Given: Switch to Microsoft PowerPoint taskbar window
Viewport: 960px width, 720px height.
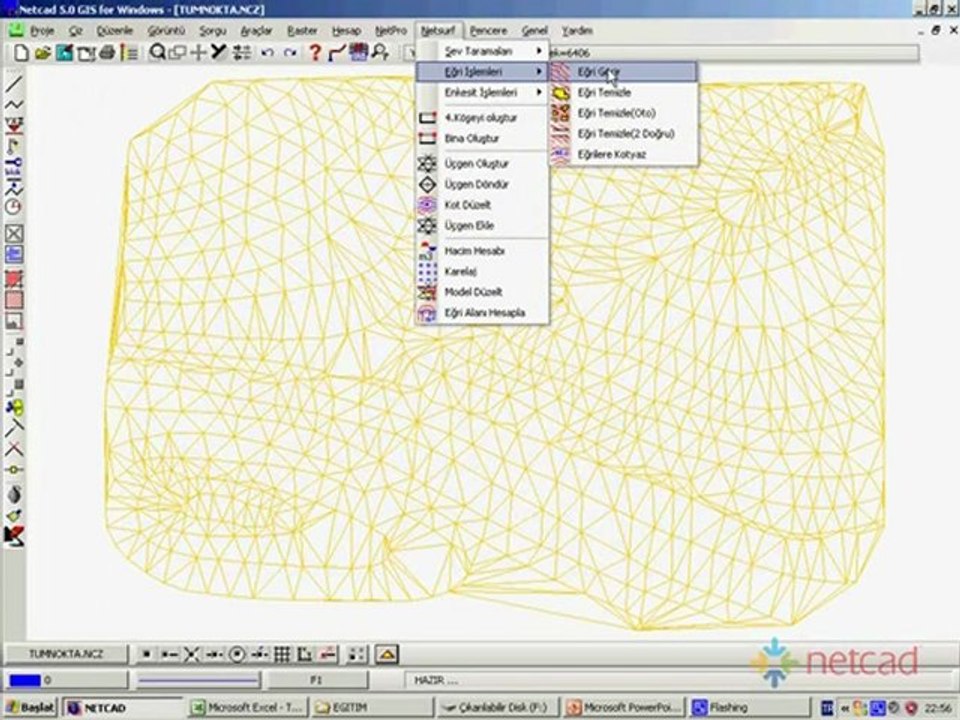Looking at the screenshot, I should (623, 708).
